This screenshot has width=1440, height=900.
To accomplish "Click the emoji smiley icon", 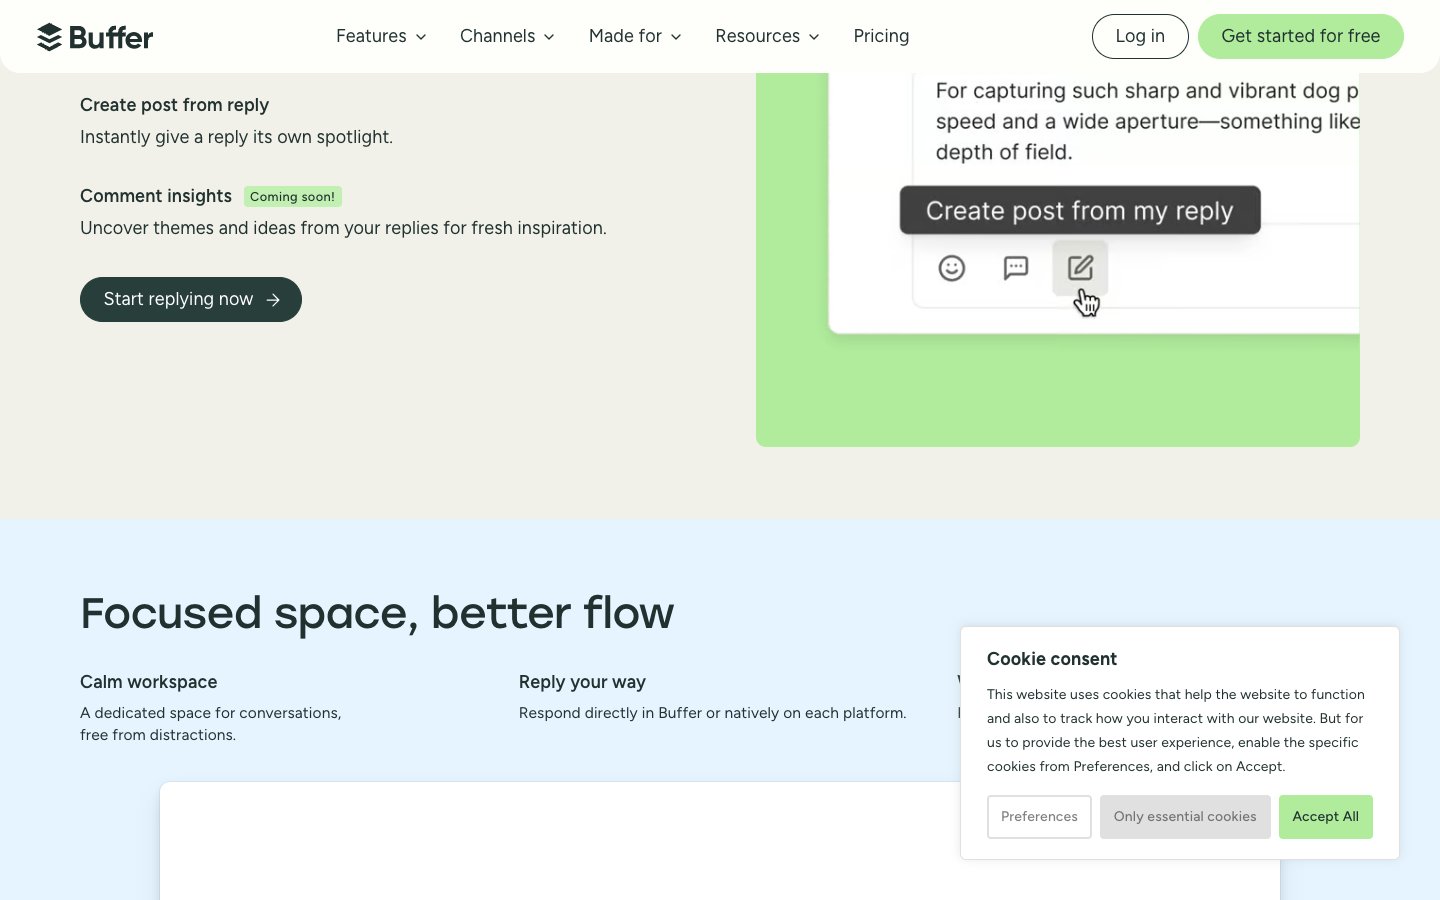I will [x=951, y=268].
